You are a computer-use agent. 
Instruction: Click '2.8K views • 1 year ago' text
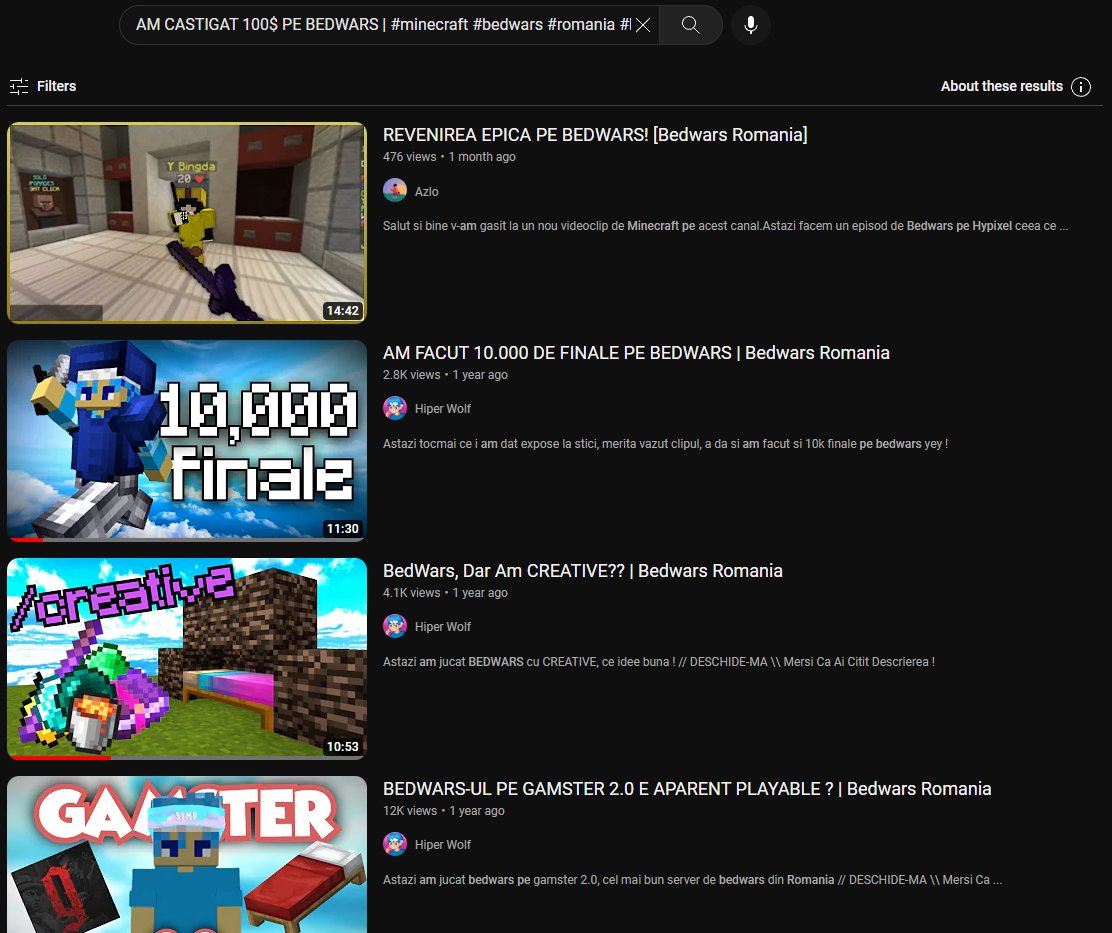coord(445,374)
